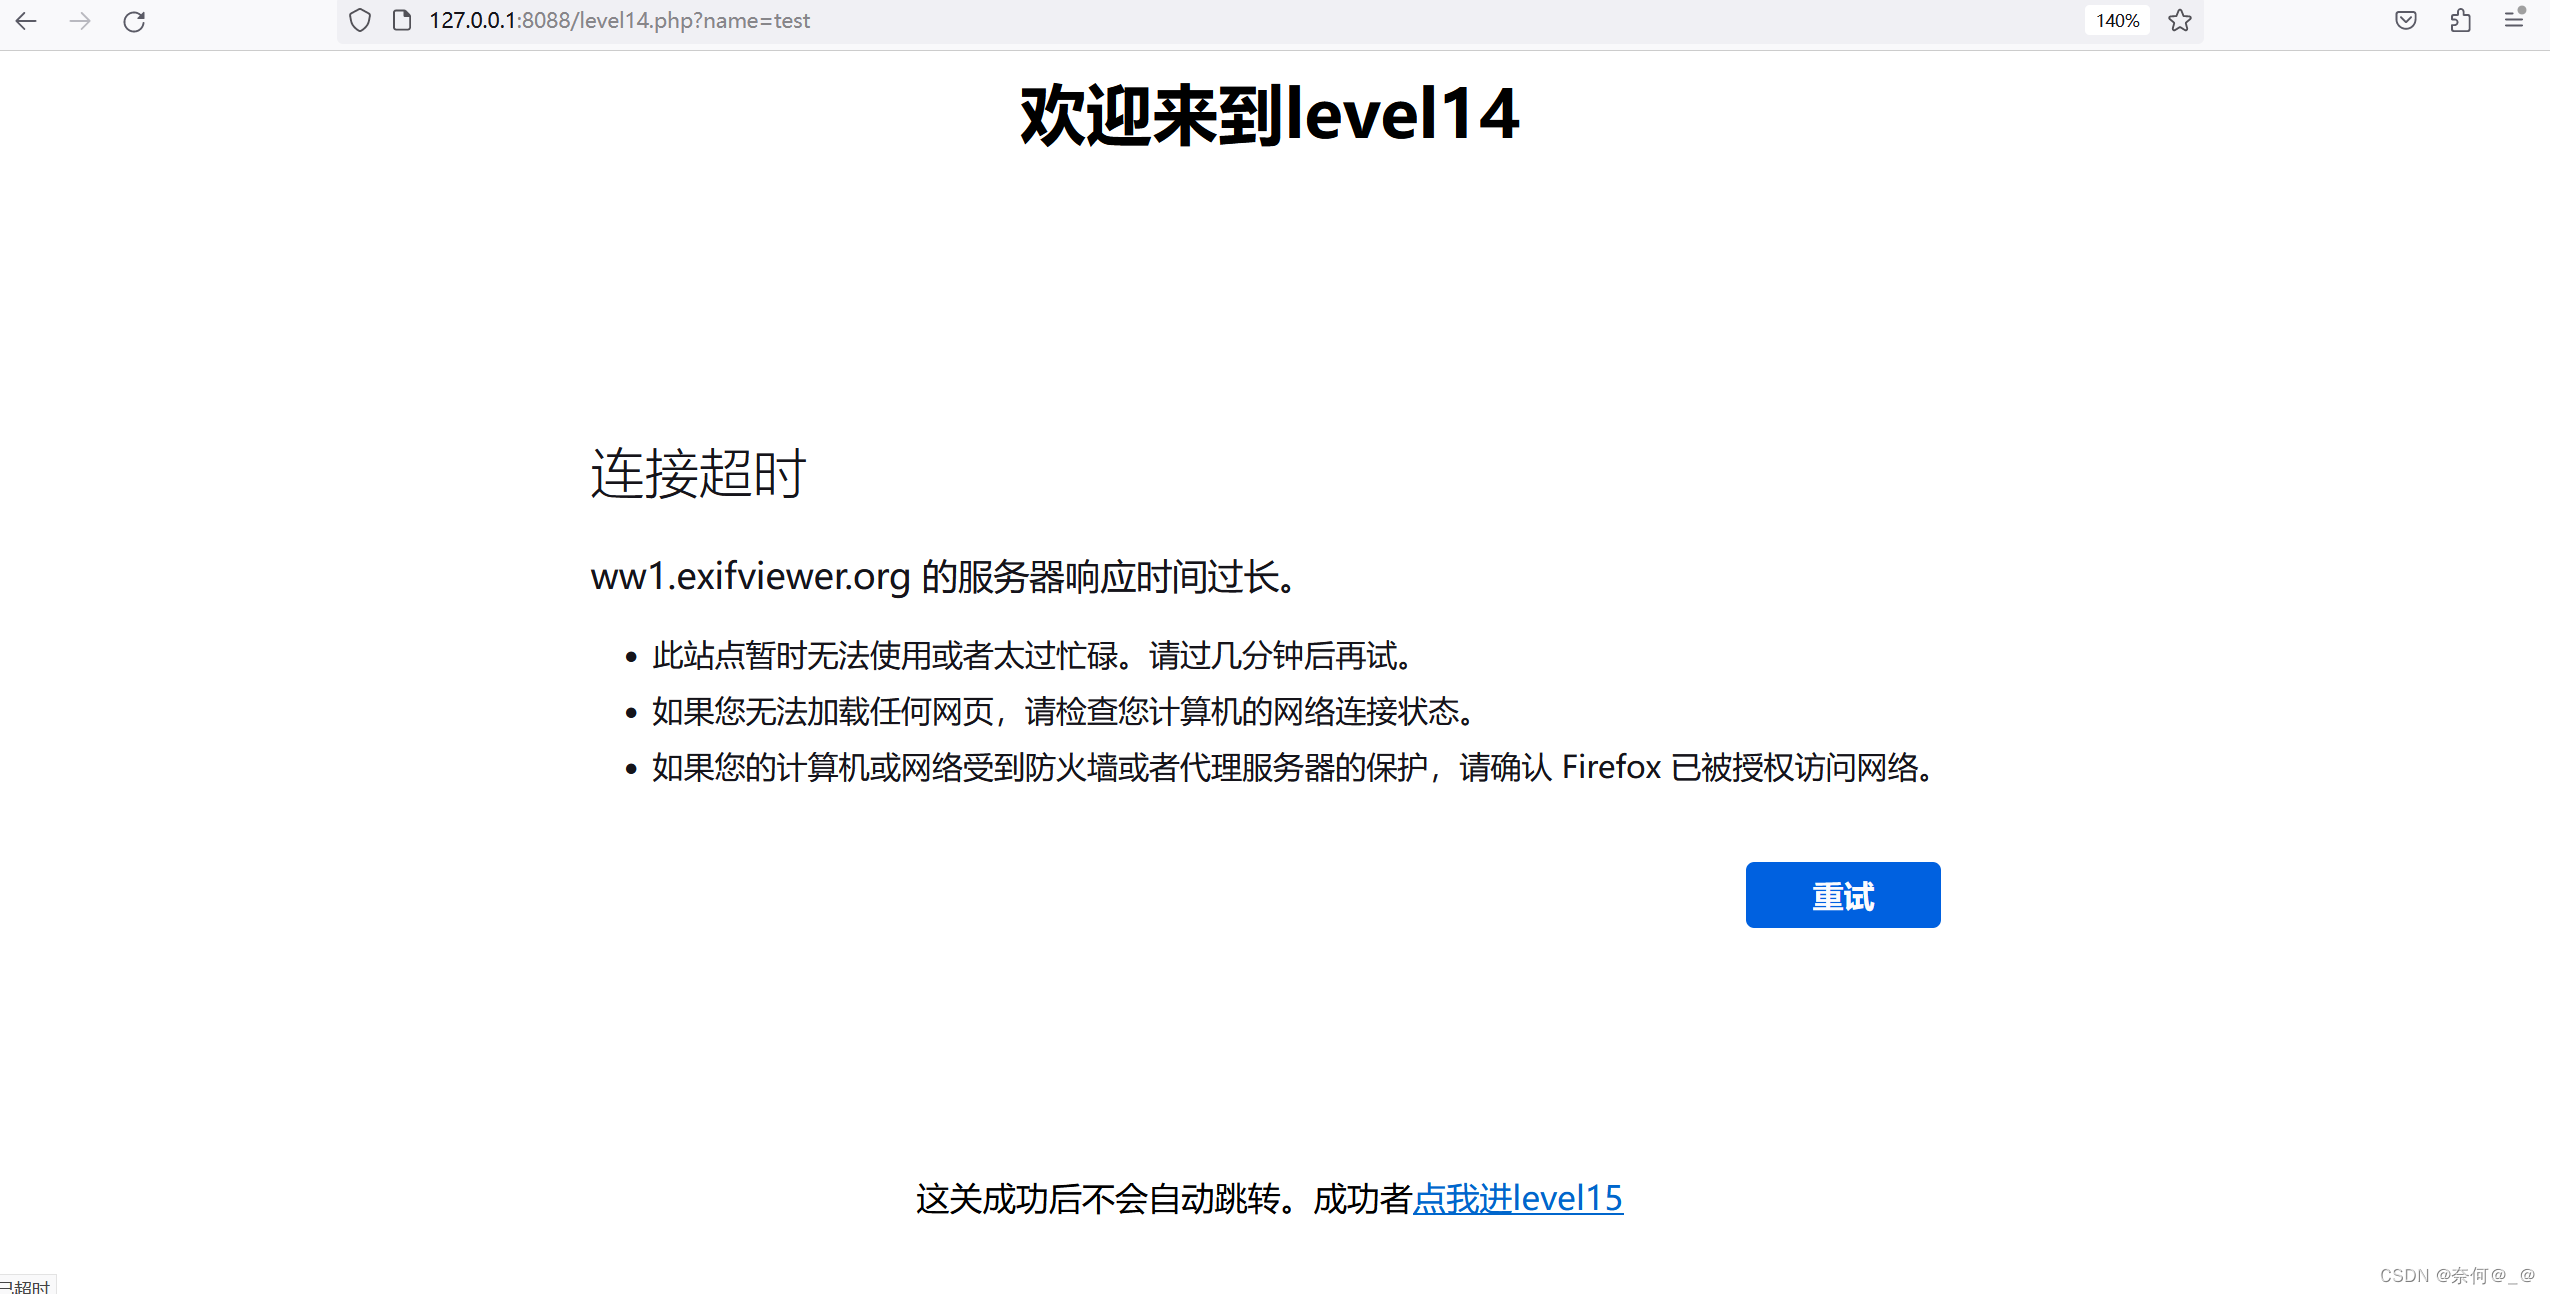Click the text 这关成功后不会自动跳转

point(1099,1198)
